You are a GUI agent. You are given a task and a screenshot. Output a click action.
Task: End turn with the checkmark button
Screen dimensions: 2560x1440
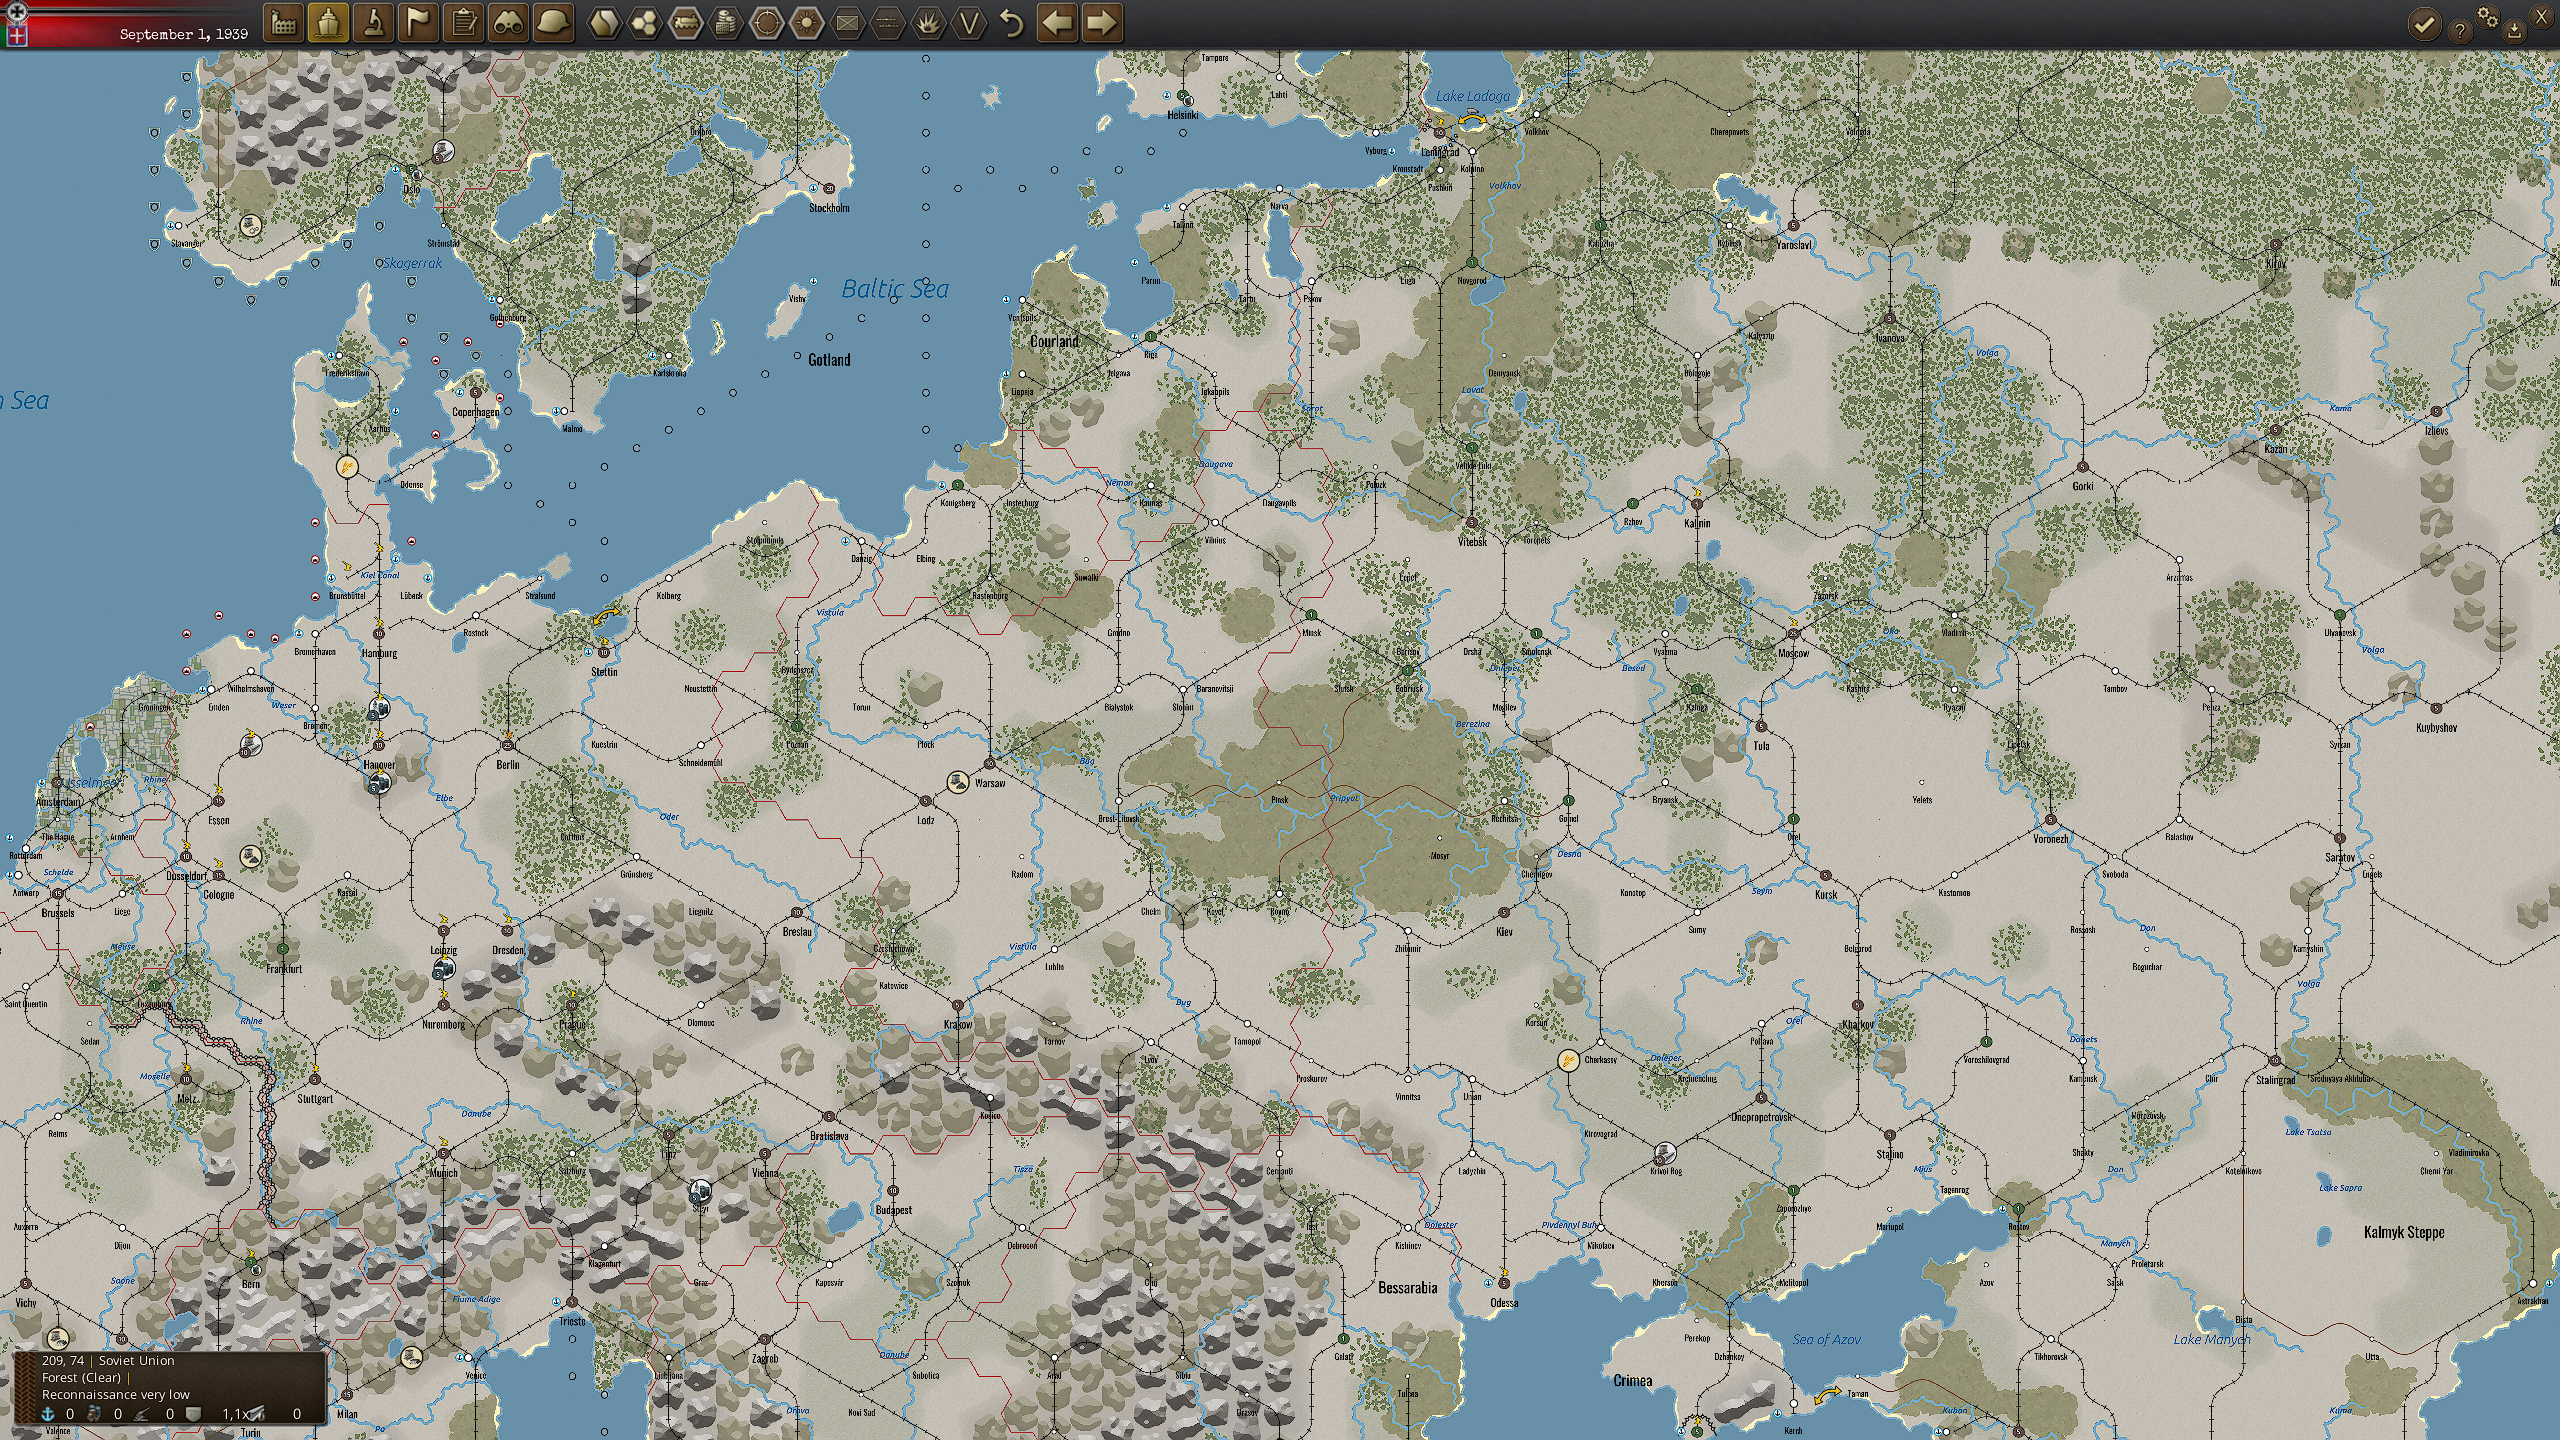click(x=2424, y=24)
